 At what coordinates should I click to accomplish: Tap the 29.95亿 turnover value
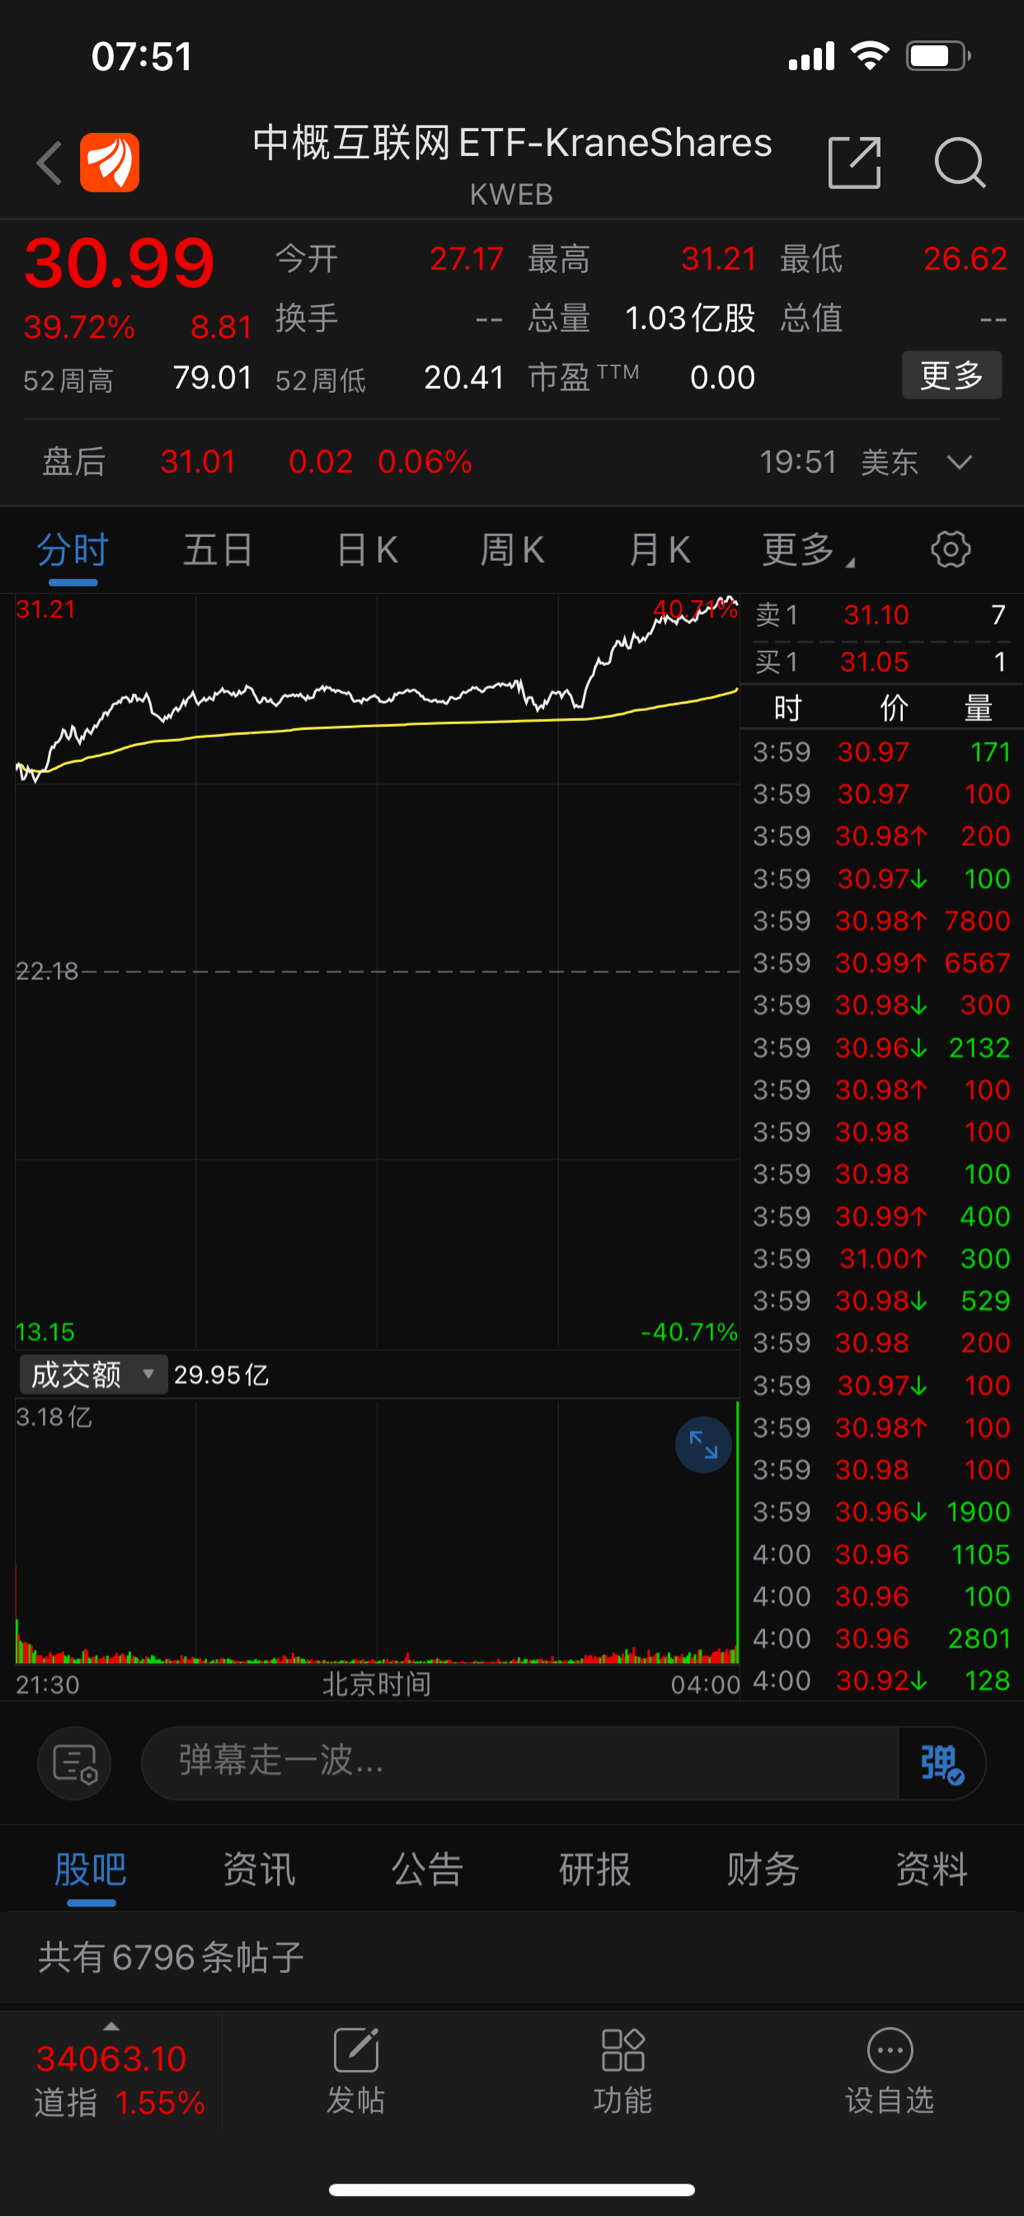(x=221, y=1375)
